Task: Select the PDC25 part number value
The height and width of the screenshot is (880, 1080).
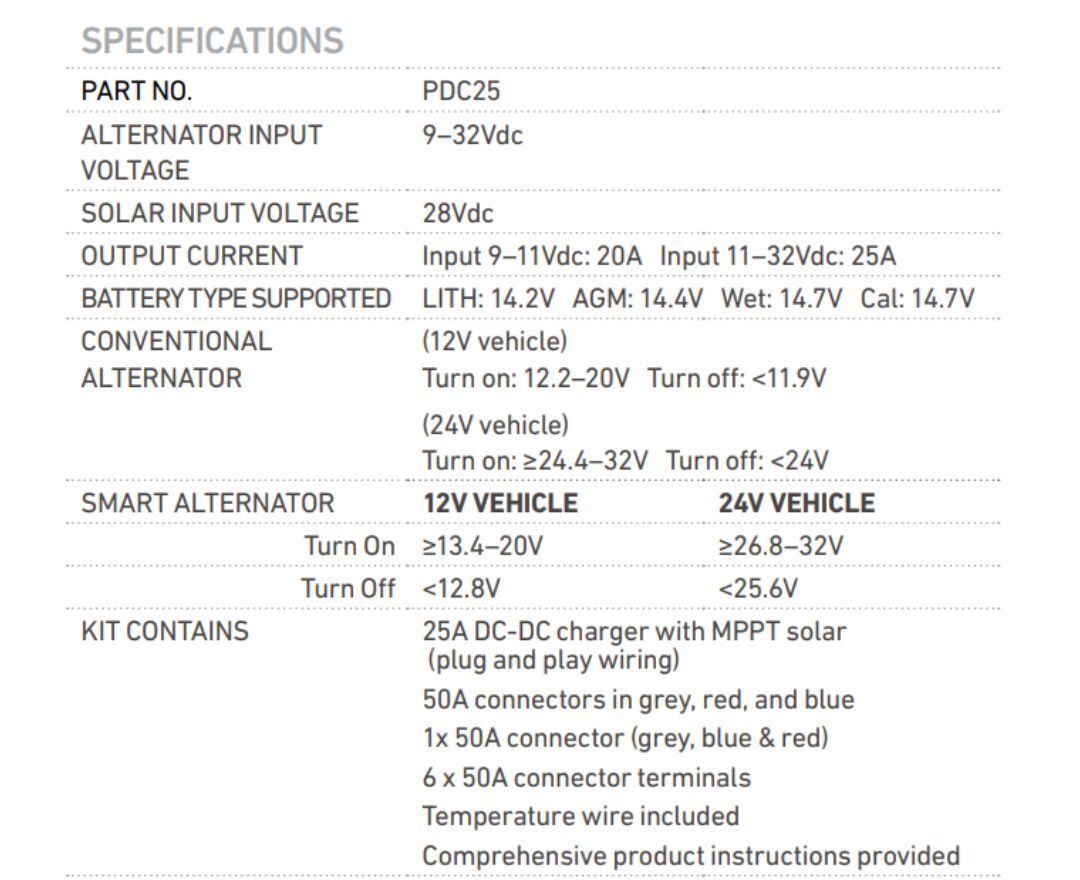Action: click(x=461, y=91)
